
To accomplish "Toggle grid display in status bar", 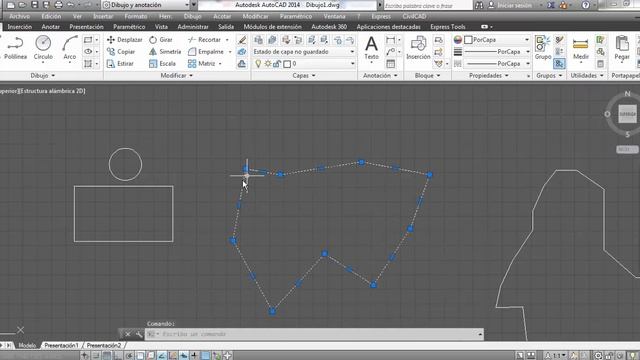I will (107, 356).
